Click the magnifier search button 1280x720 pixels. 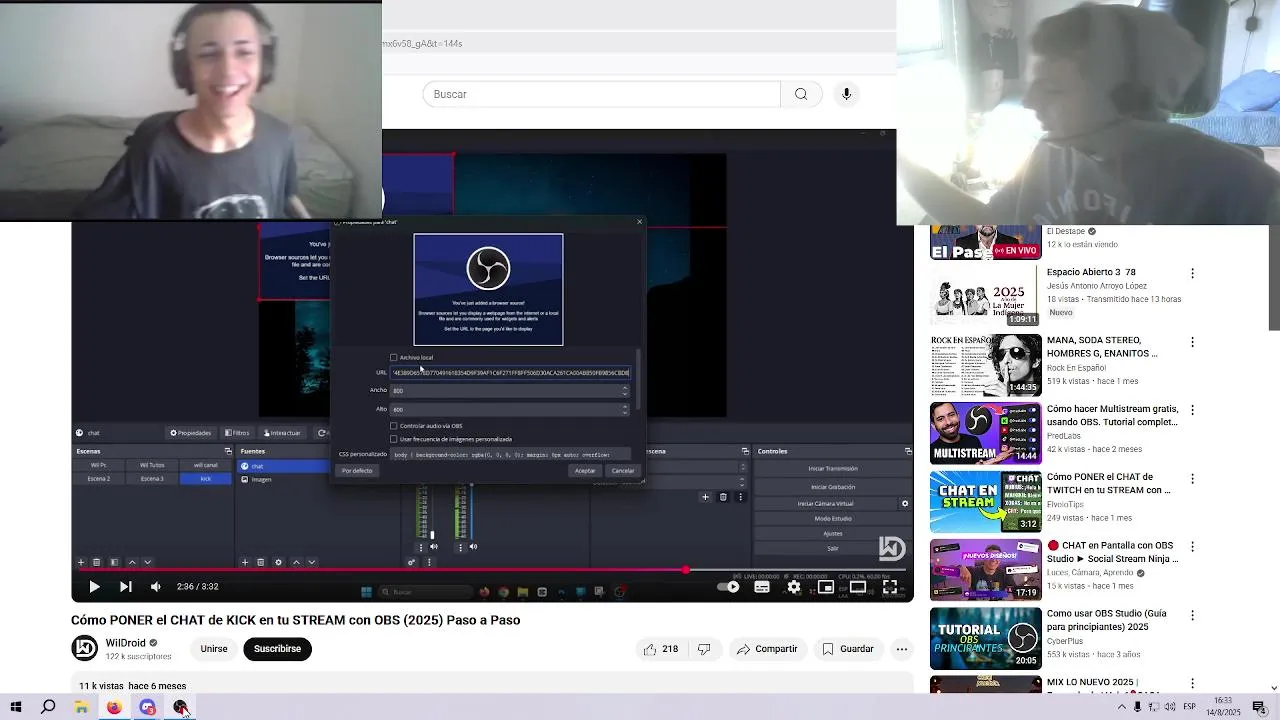point(801,94)
